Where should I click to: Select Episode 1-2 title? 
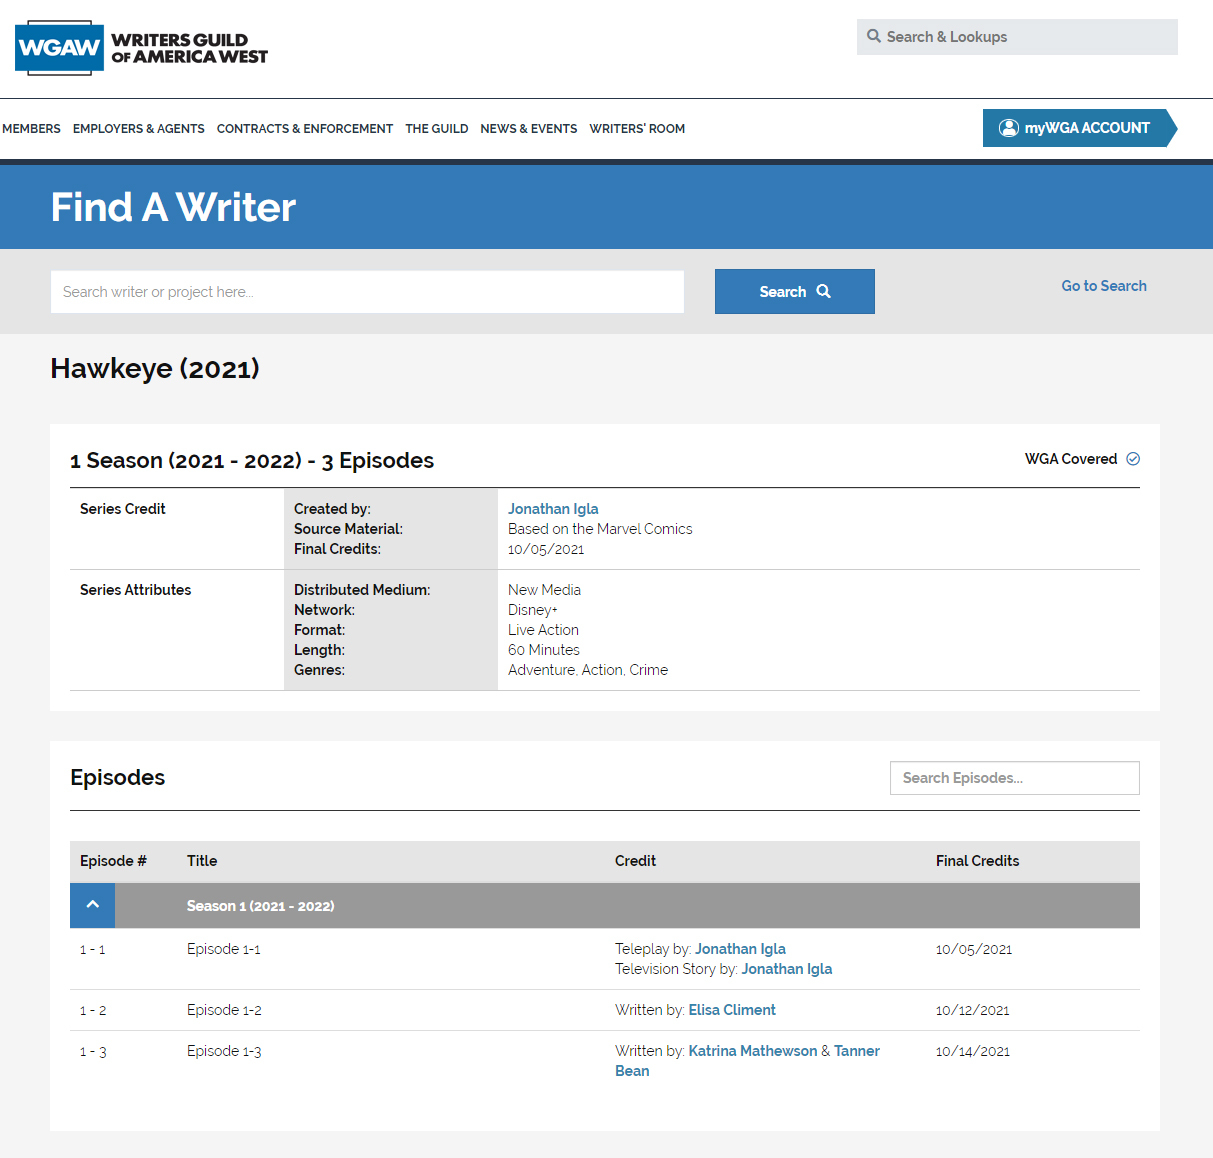click(224, 1010)
